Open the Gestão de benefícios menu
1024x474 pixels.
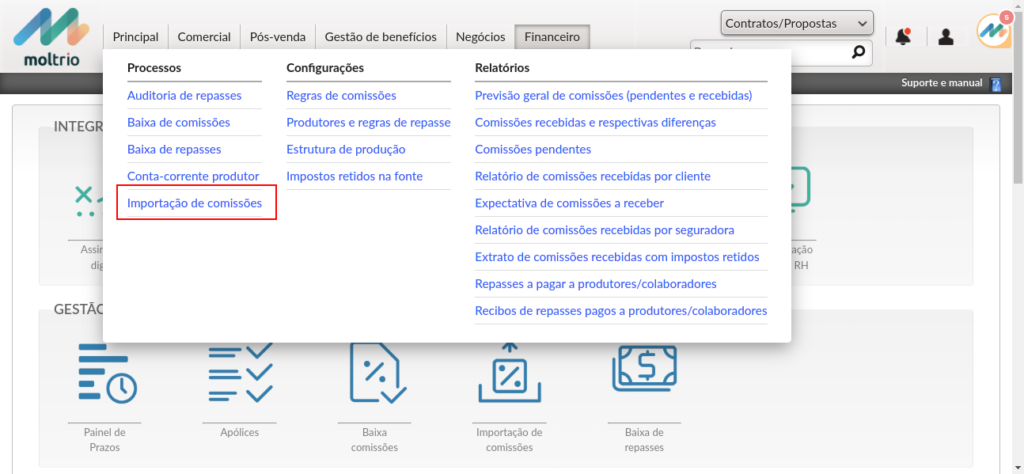point(380,37)
